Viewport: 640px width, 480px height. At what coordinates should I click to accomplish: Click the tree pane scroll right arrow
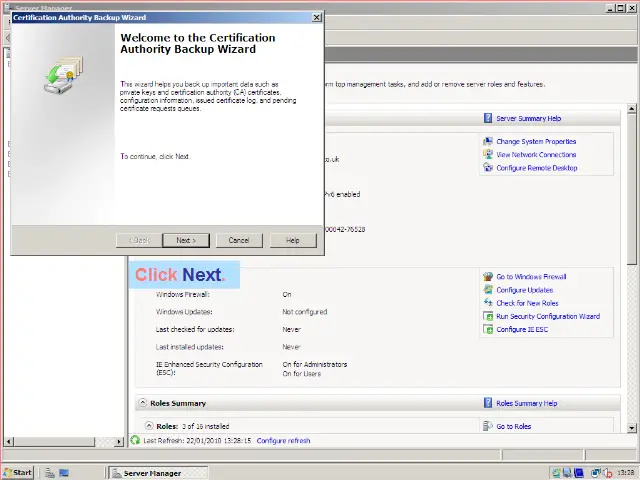click(119, 441)
